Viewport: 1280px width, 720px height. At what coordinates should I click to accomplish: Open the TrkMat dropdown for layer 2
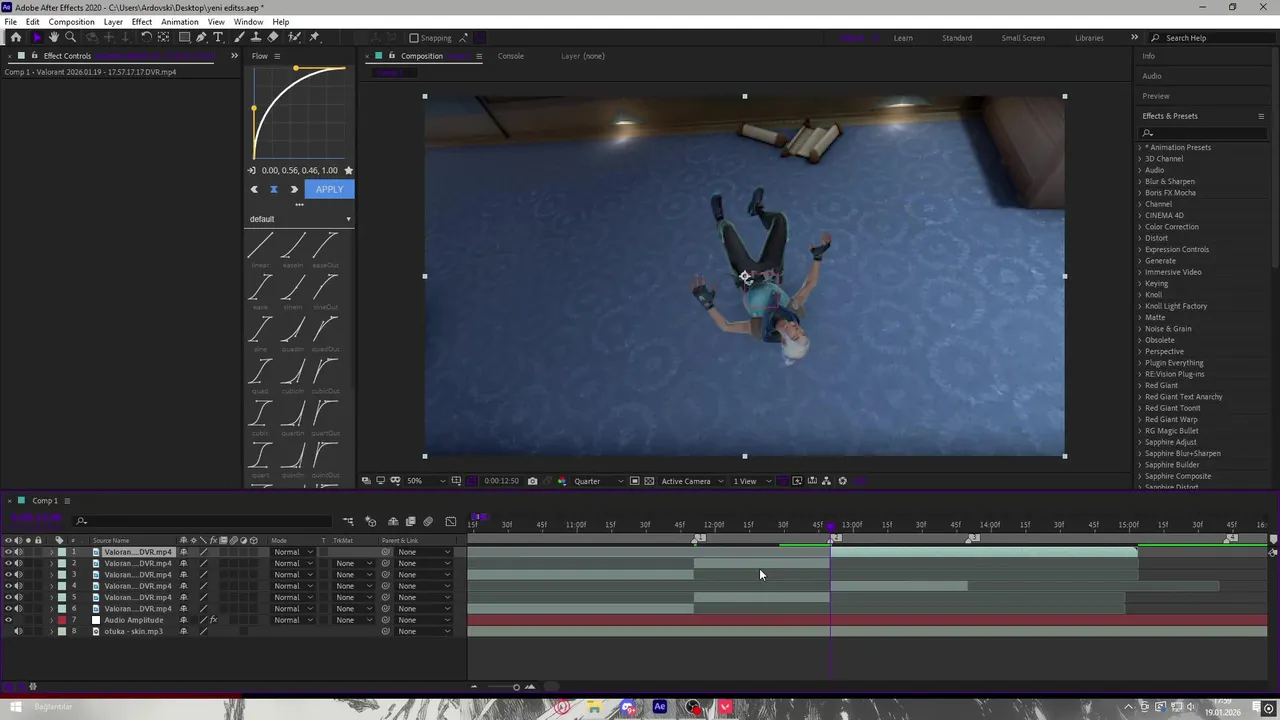[x=354, y=563]
